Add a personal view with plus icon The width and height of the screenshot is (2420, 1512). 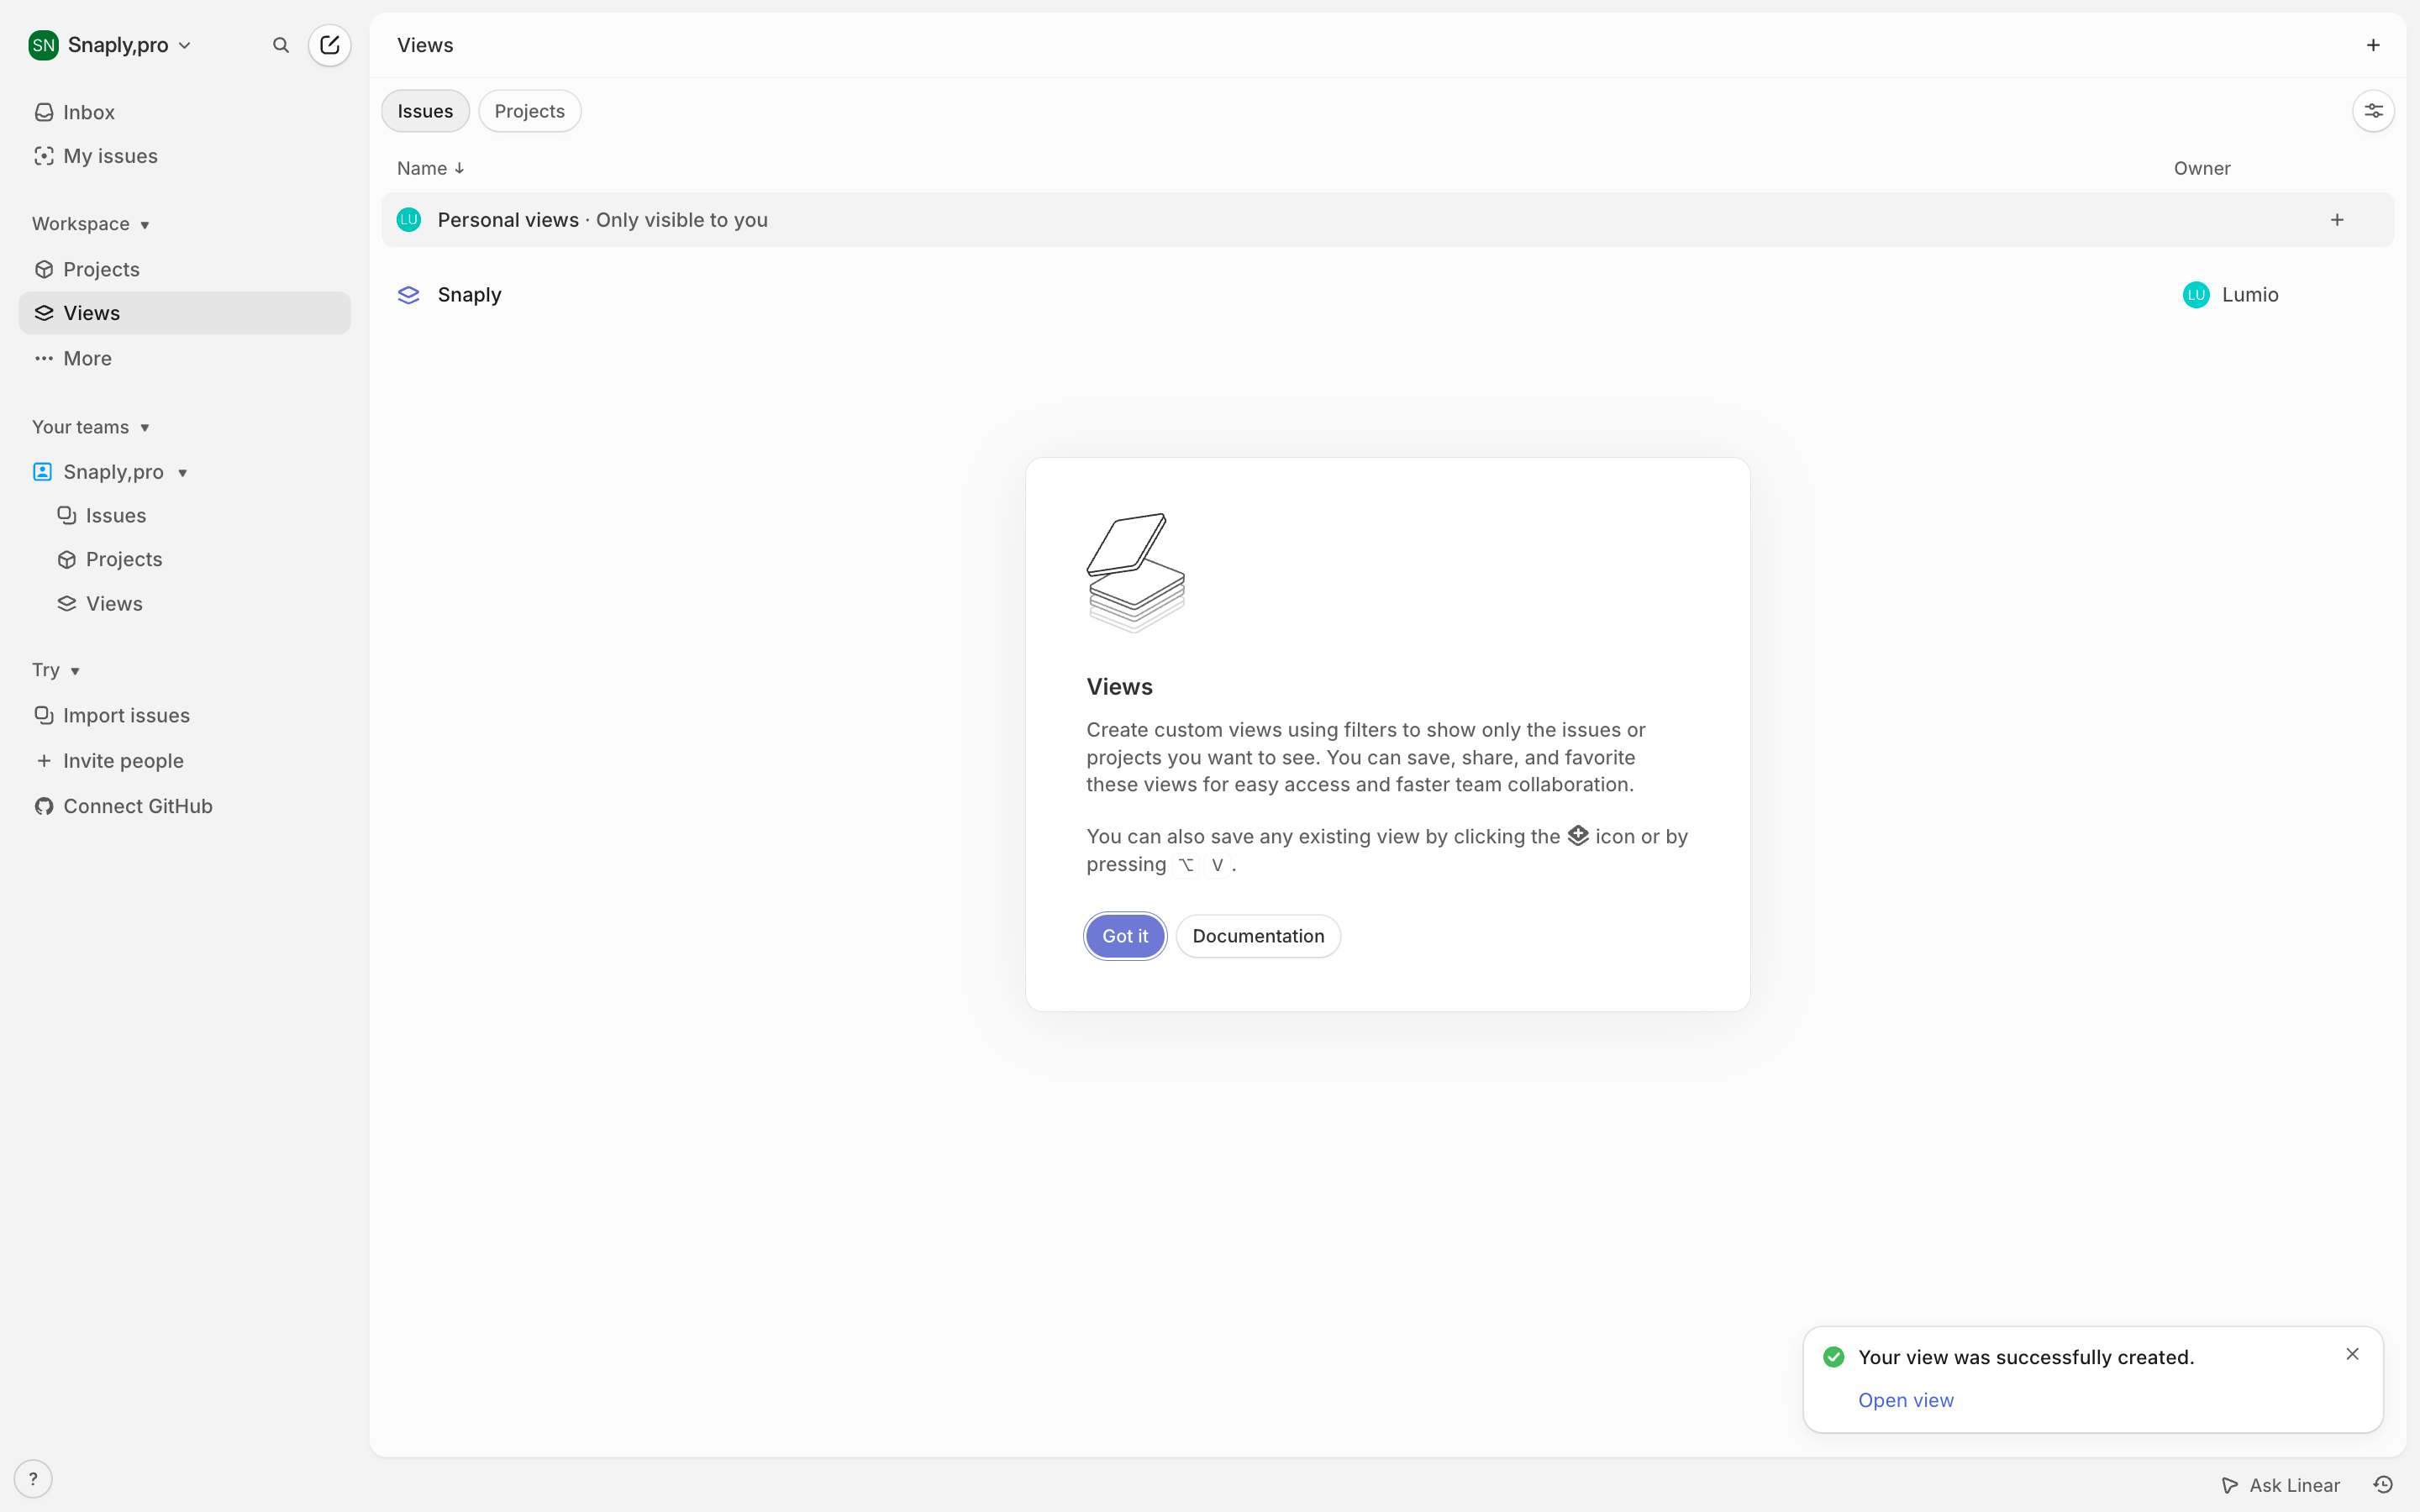tap(2337, 220)
